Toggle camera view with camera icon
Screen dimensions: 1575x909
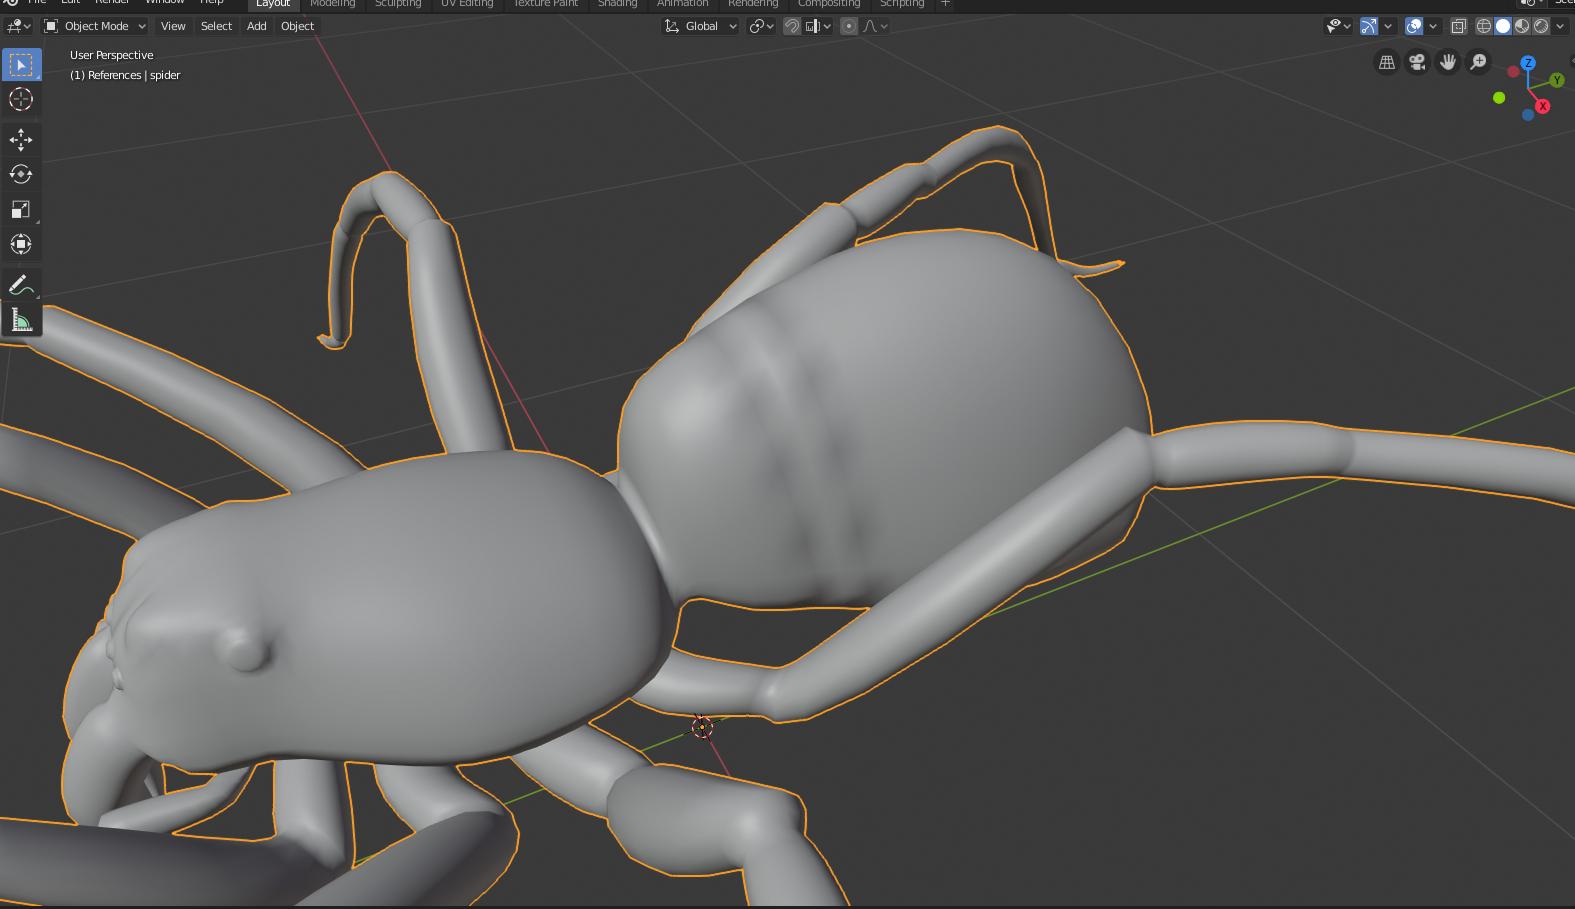(1417, 62)
